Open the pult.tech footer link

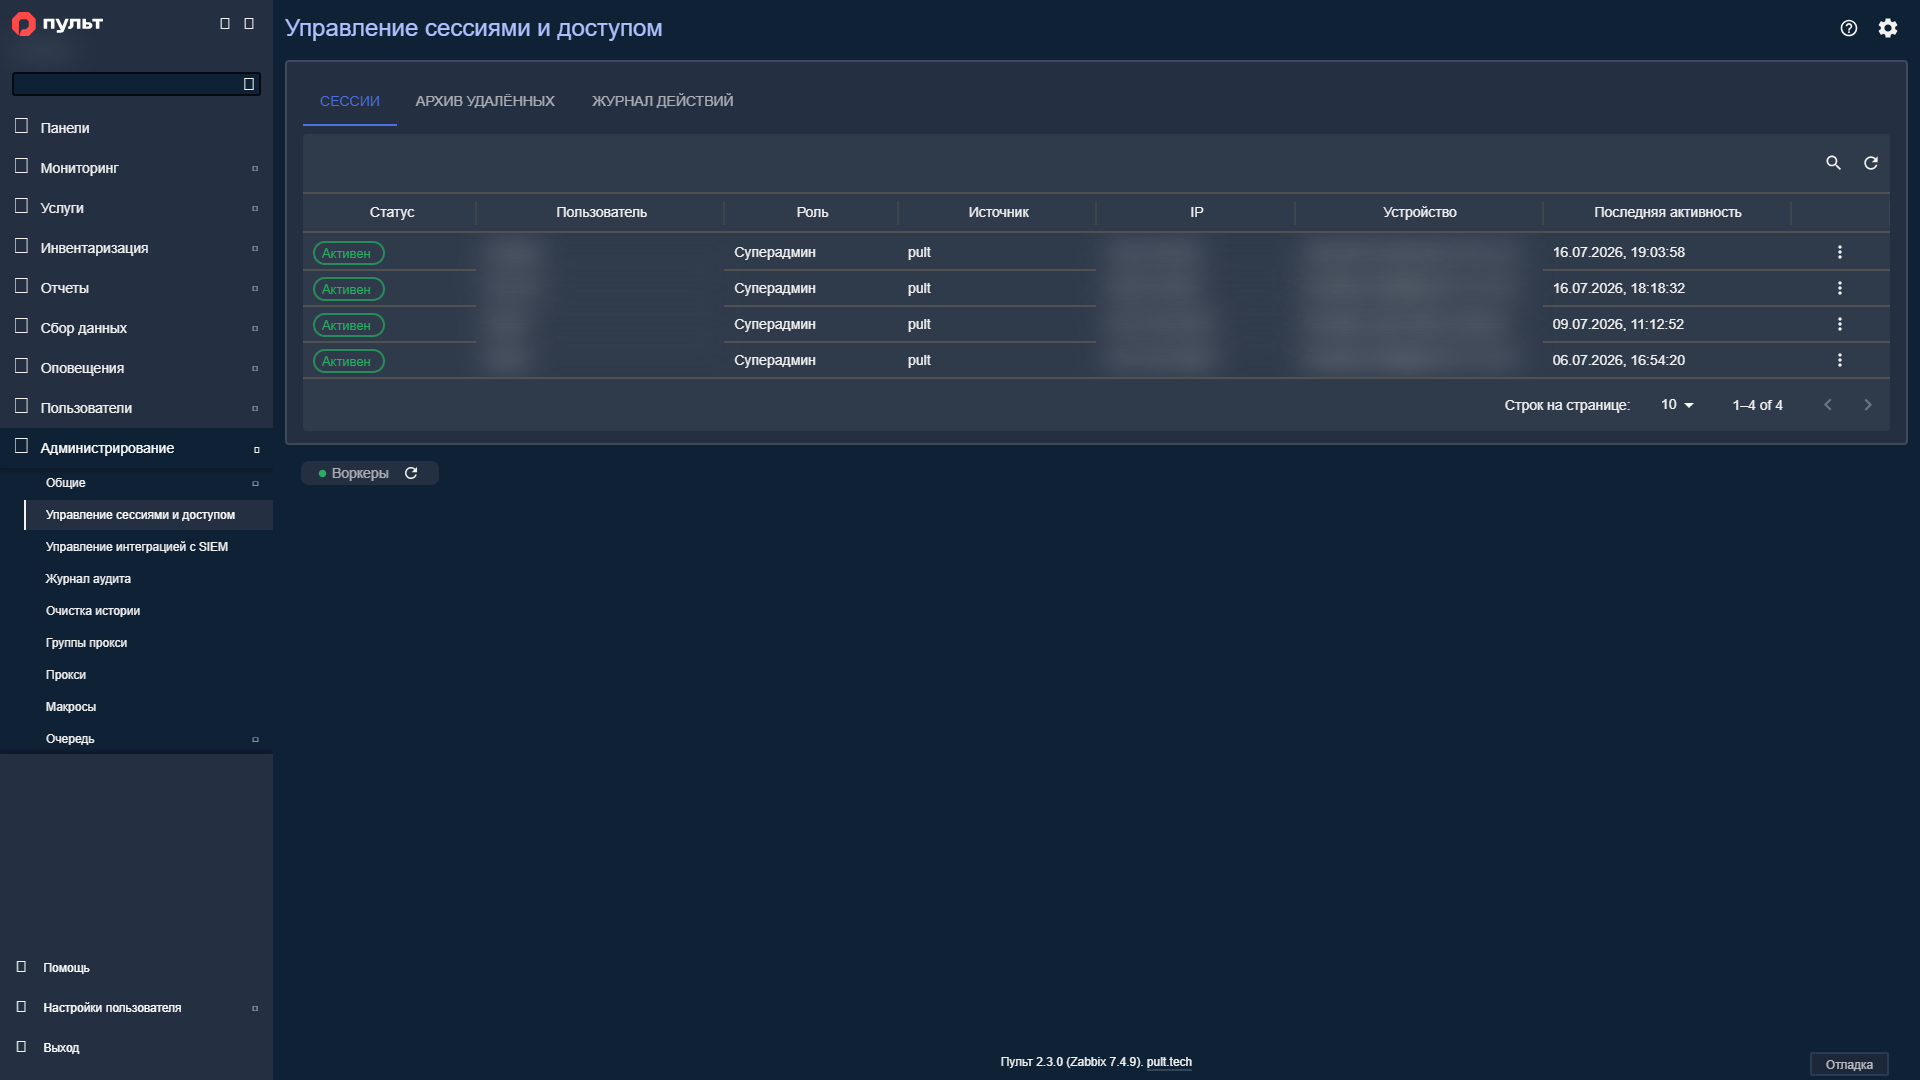pos(1169,1062)
